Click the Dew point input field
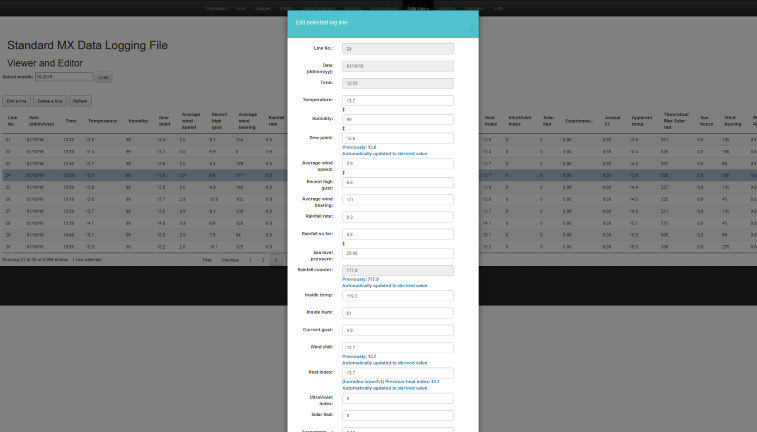 (x=397, y=137)
